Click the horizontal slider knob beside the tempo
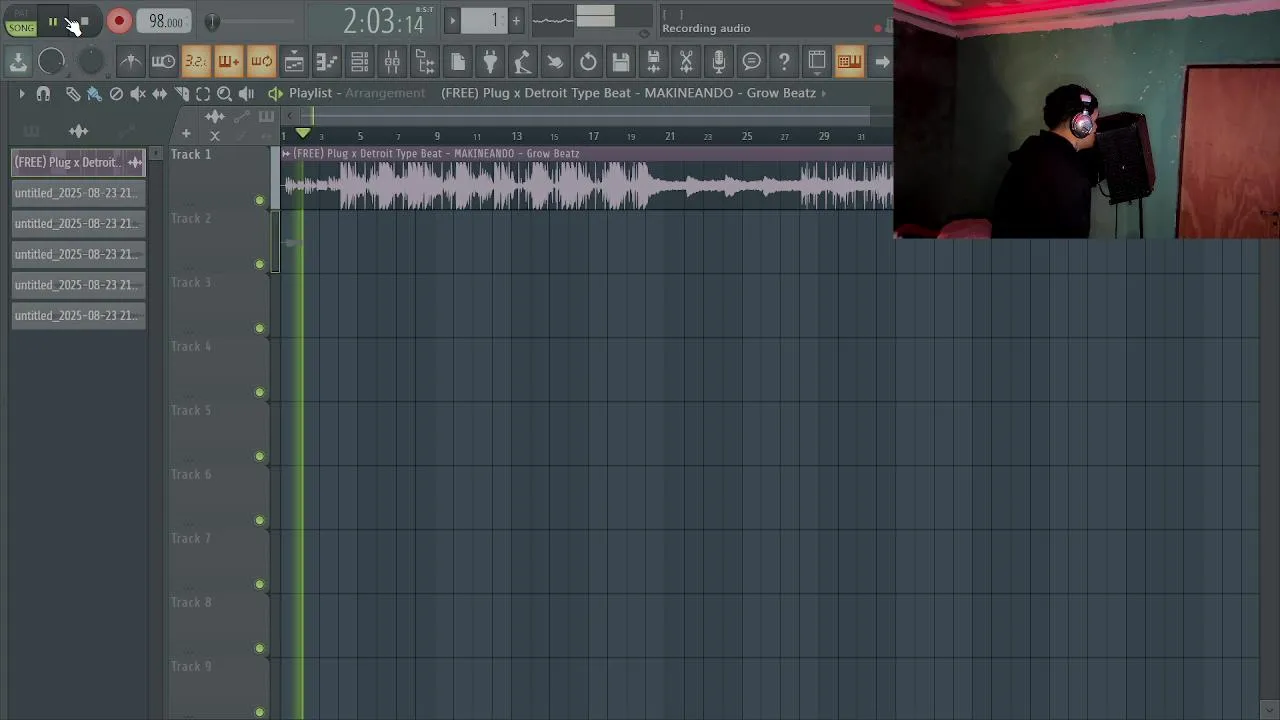The width and height of the screenshot is (1280, 720). (x=212, y=21)
